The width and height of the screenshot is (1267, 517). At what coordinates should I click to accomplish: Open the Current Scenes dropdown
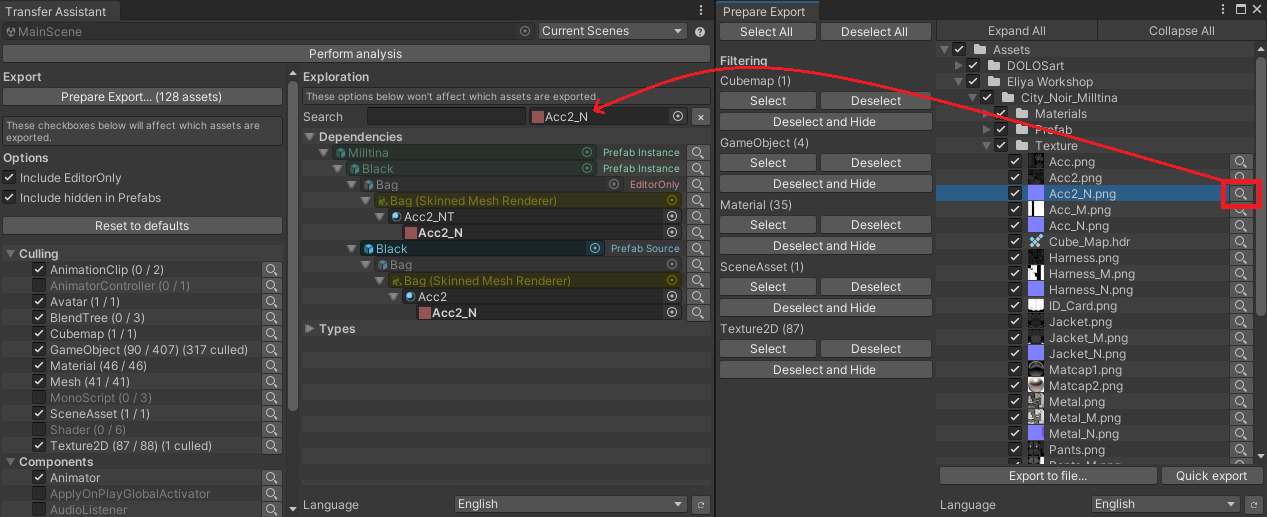[612, 31]
